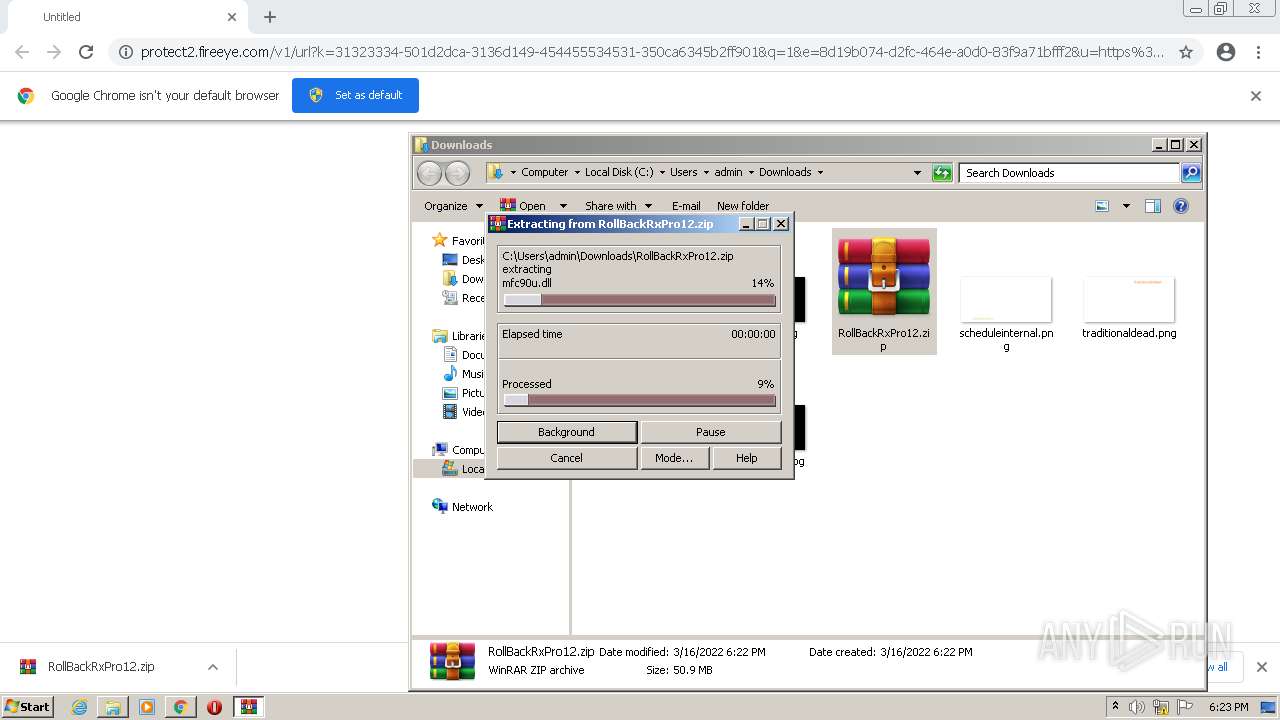
Task: Click Mode... button in extraction dialog
Action: pos(673,458)
